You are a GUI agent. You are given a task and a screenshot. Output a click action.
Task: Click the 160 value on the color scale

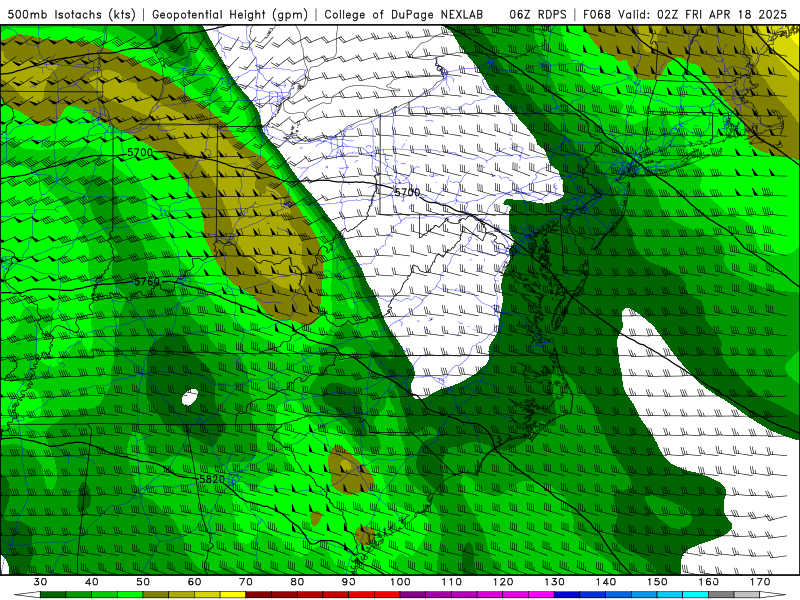(x=709, y=582)
